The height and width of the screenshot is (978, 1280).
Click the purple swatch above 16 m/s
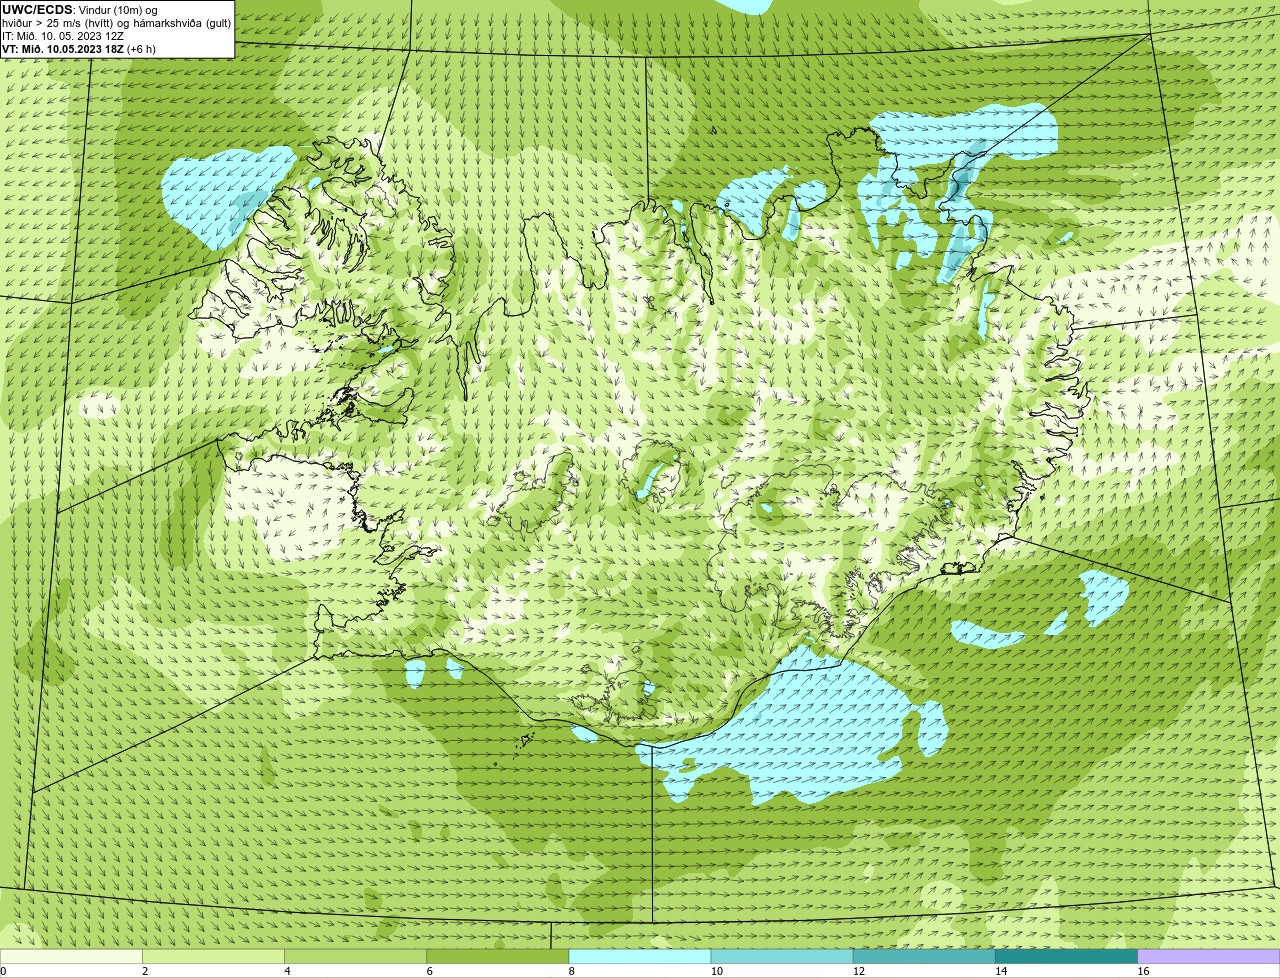coord(1209,956)
